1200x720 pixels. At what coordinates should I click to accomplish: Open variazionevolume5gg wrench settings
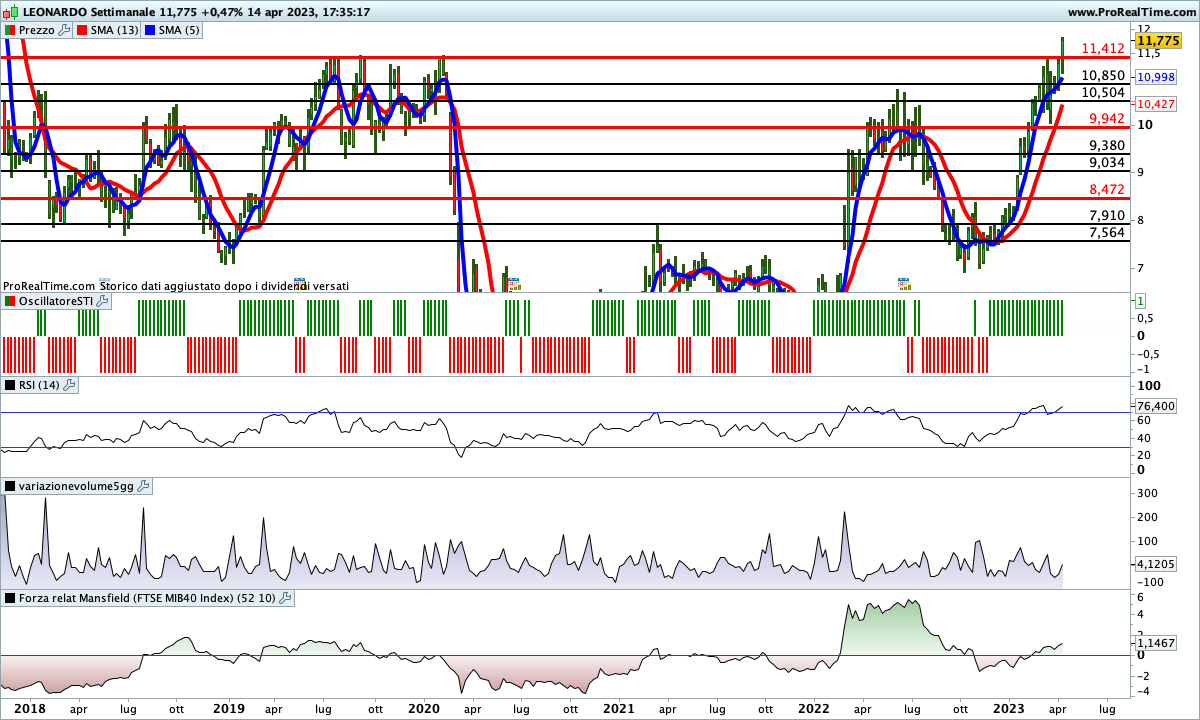(x=143, y=486)
